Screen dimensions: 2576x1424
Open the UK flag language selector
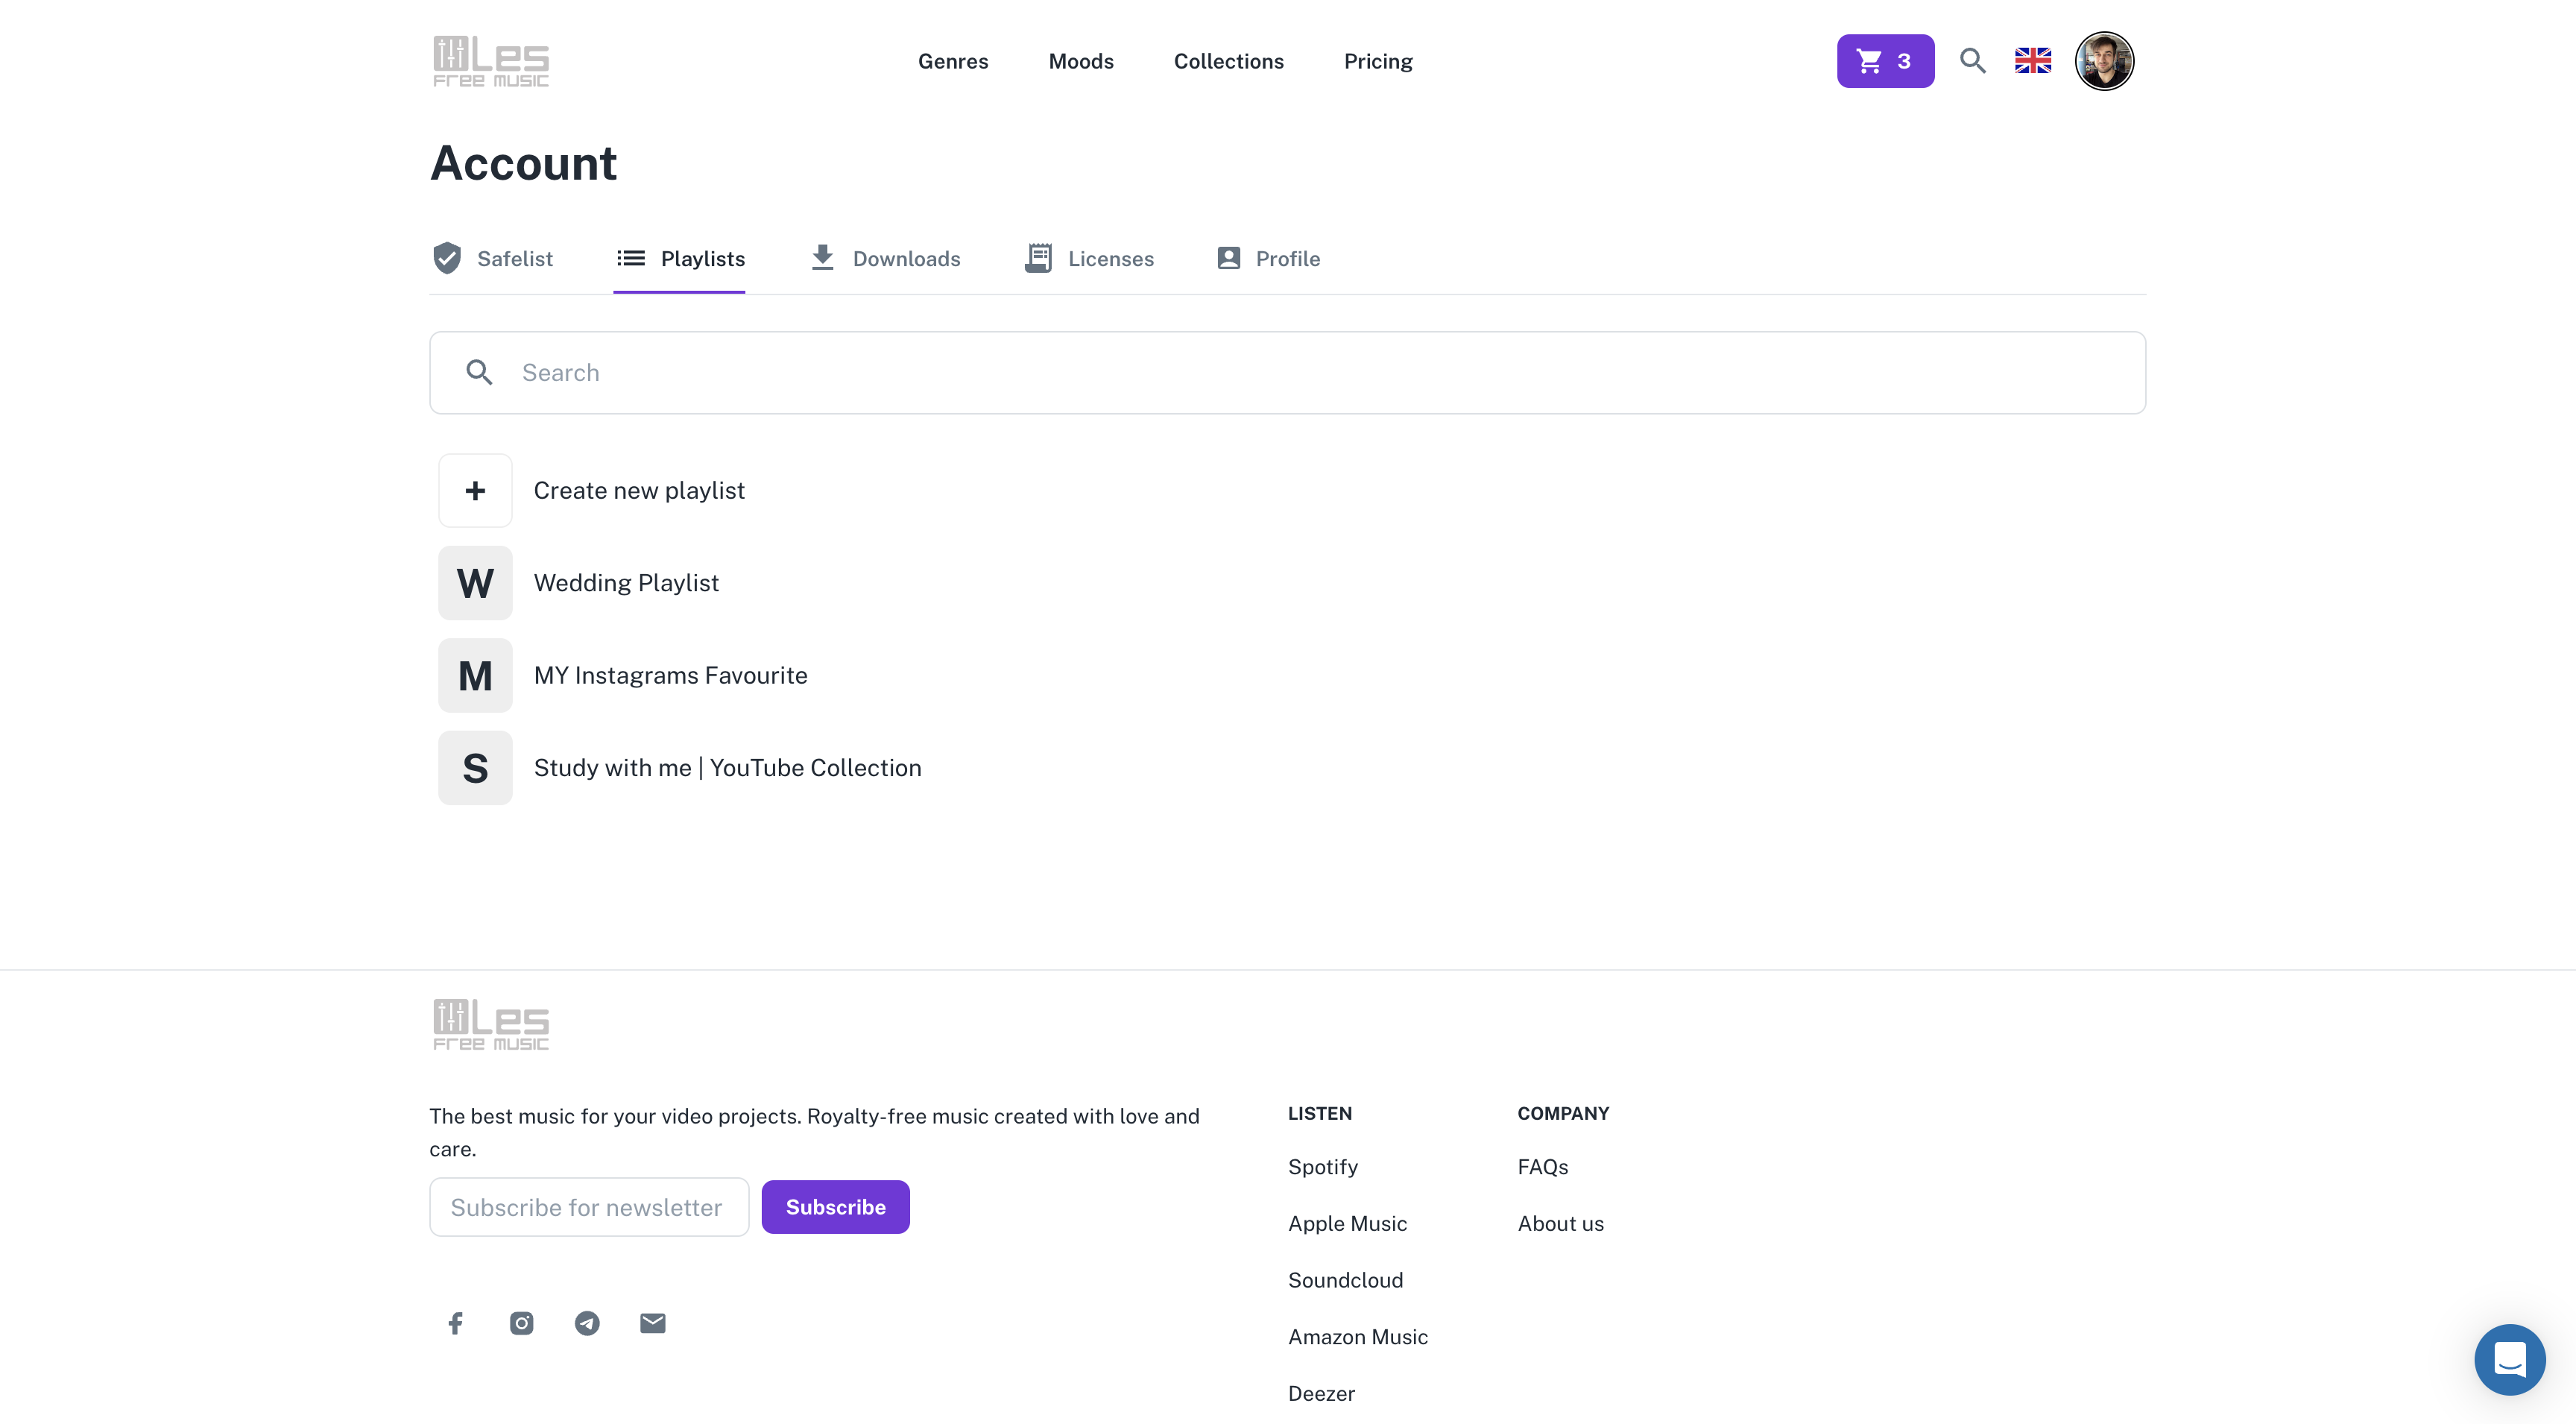[x=2033, y=61]
